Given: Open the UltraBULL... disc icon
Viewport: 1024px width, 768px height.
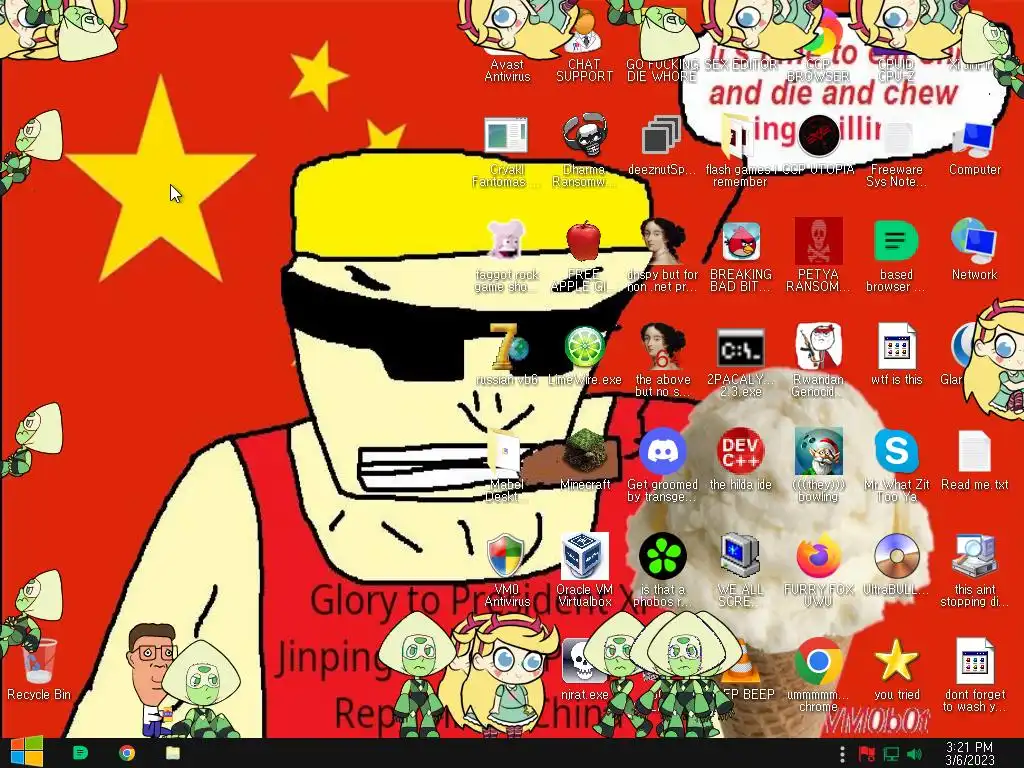Looking at the screenshot, I should coord(896,565).
